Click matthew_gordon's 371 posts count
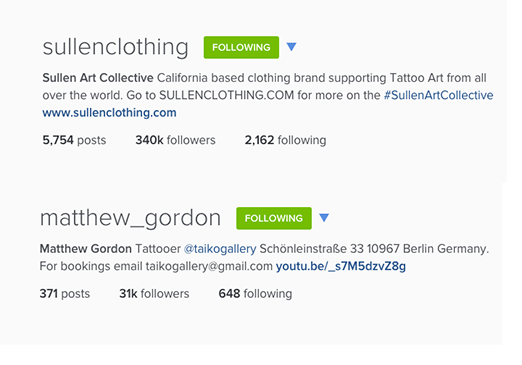522x365 pixels. (65, 294)
